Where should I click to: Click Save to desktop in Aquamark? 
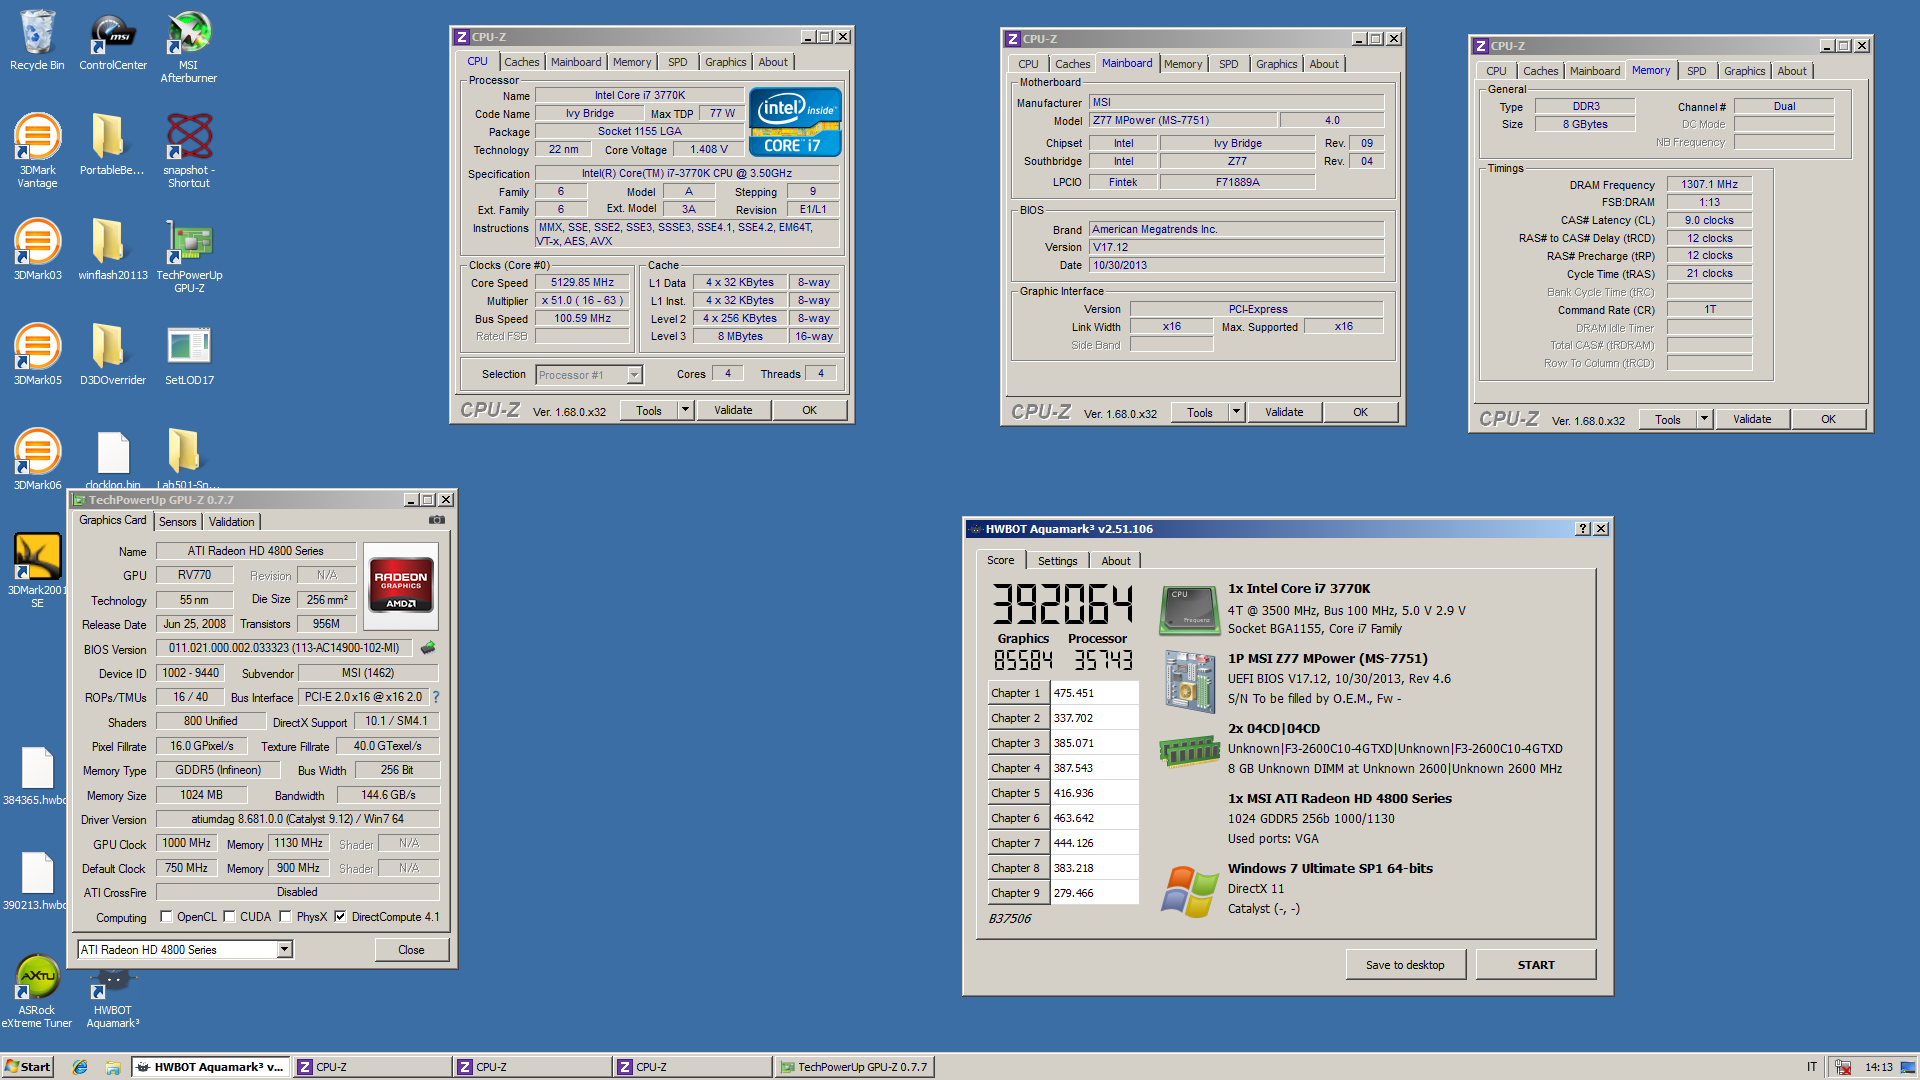pyautogui.click(x=1405, y=965)
